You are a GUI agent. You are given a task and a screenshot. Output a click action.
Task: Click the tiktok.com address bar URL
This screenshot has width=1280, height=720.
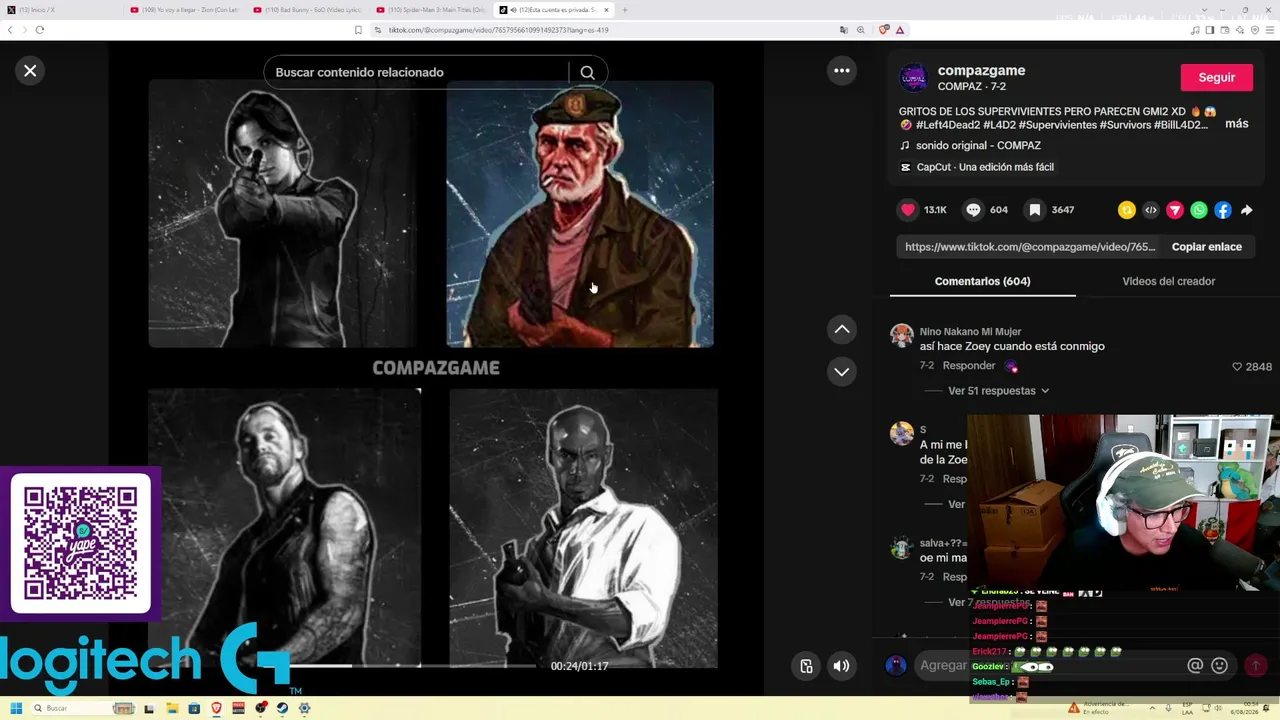[498, 30]
